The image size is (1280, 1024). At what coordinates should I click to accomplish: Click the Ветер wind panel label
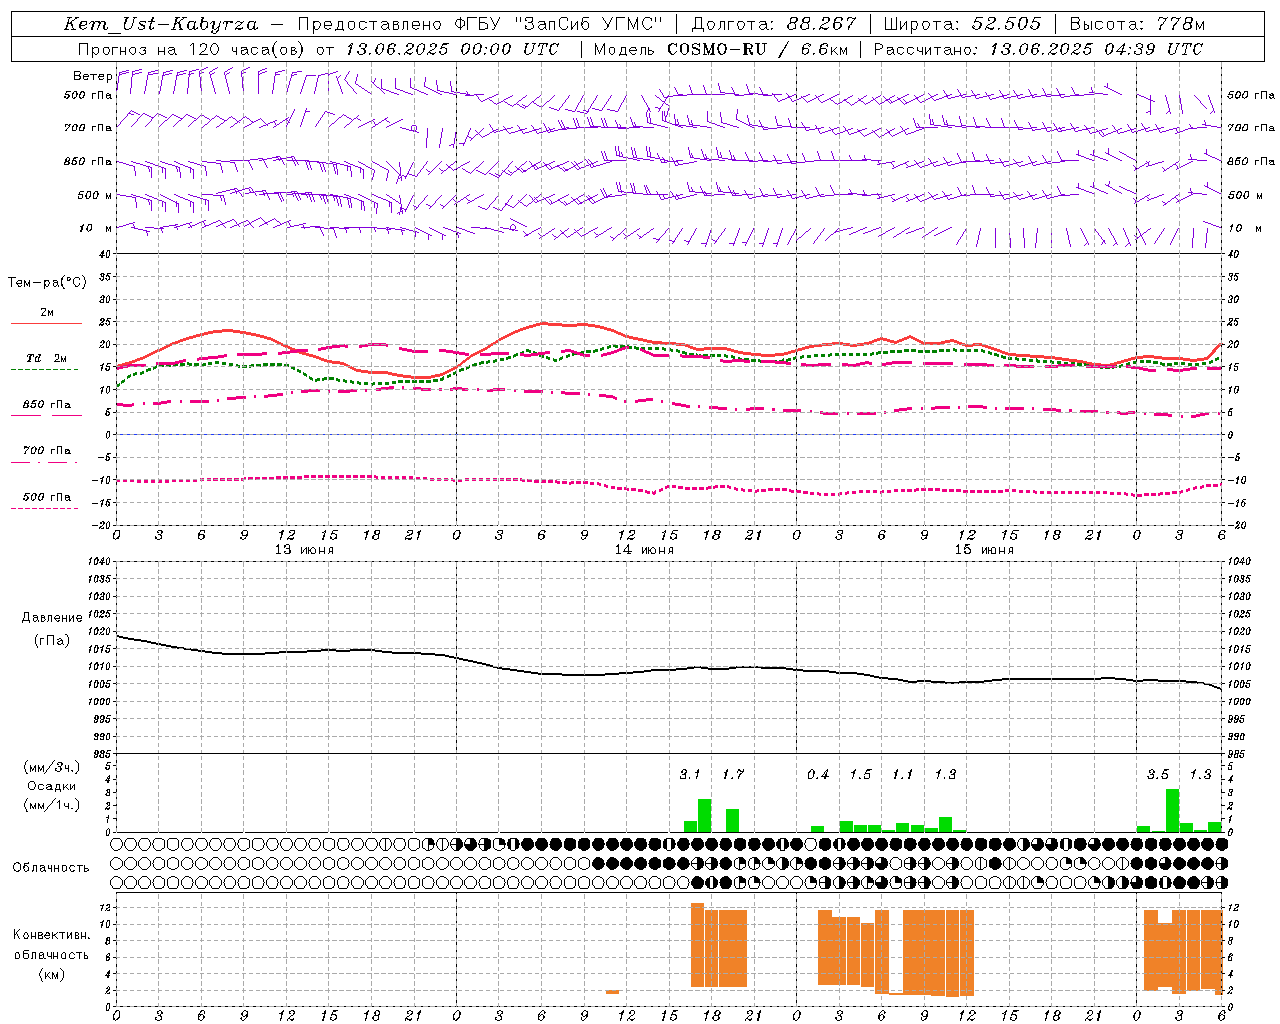pos(92,76)
